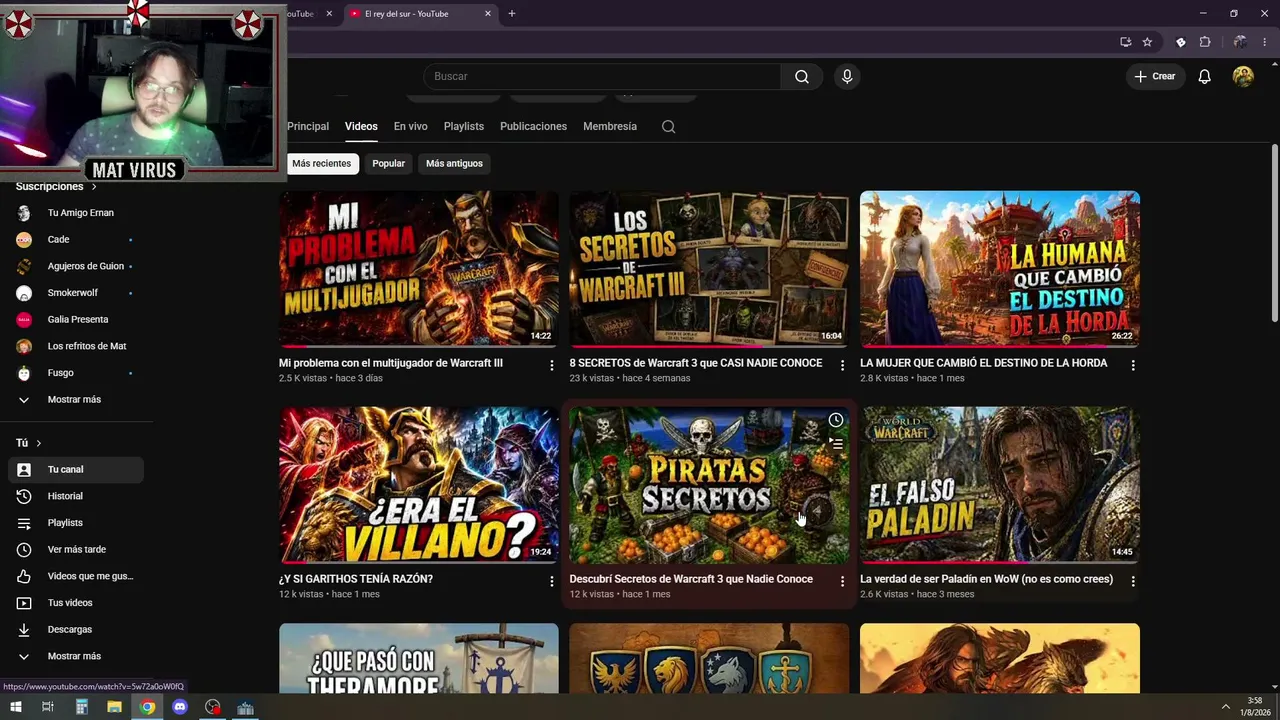Screen dimensions: 1280x720
Task: Filter videos by 'Más recientes'
Action: click(321, 164)
